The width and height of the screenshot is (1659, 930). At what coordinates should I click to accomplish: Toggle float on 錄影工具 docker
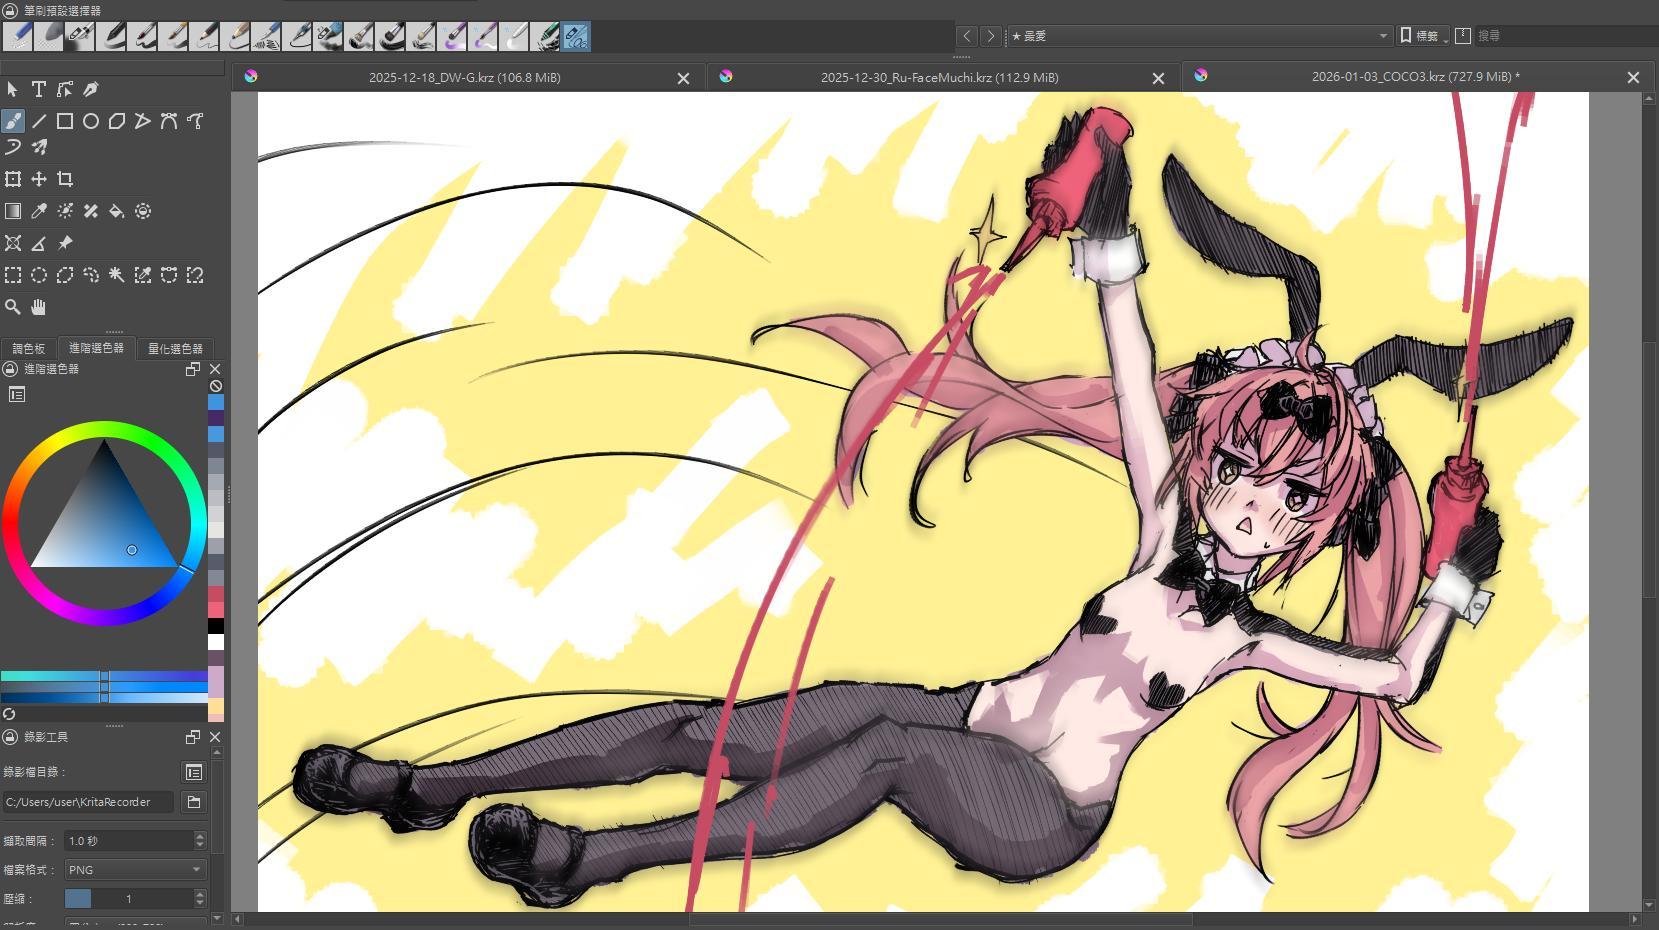tap(193, 737)
